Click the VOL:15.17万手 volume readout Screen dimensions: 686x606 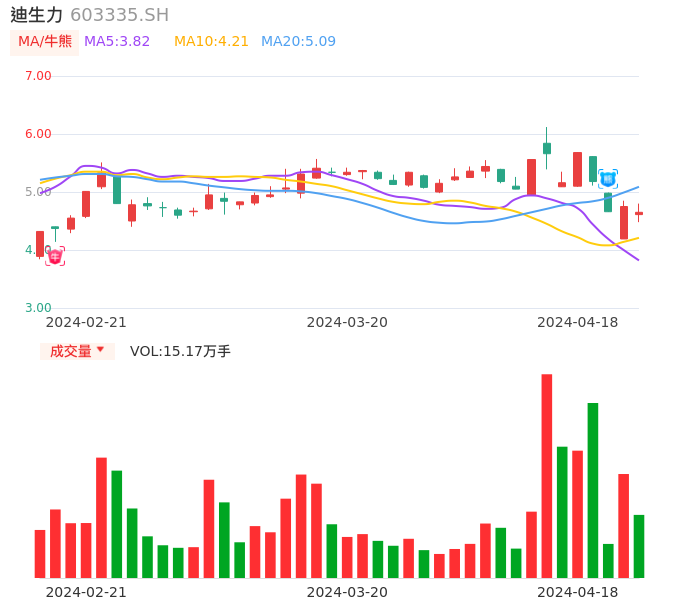click(x=180, y=351)
